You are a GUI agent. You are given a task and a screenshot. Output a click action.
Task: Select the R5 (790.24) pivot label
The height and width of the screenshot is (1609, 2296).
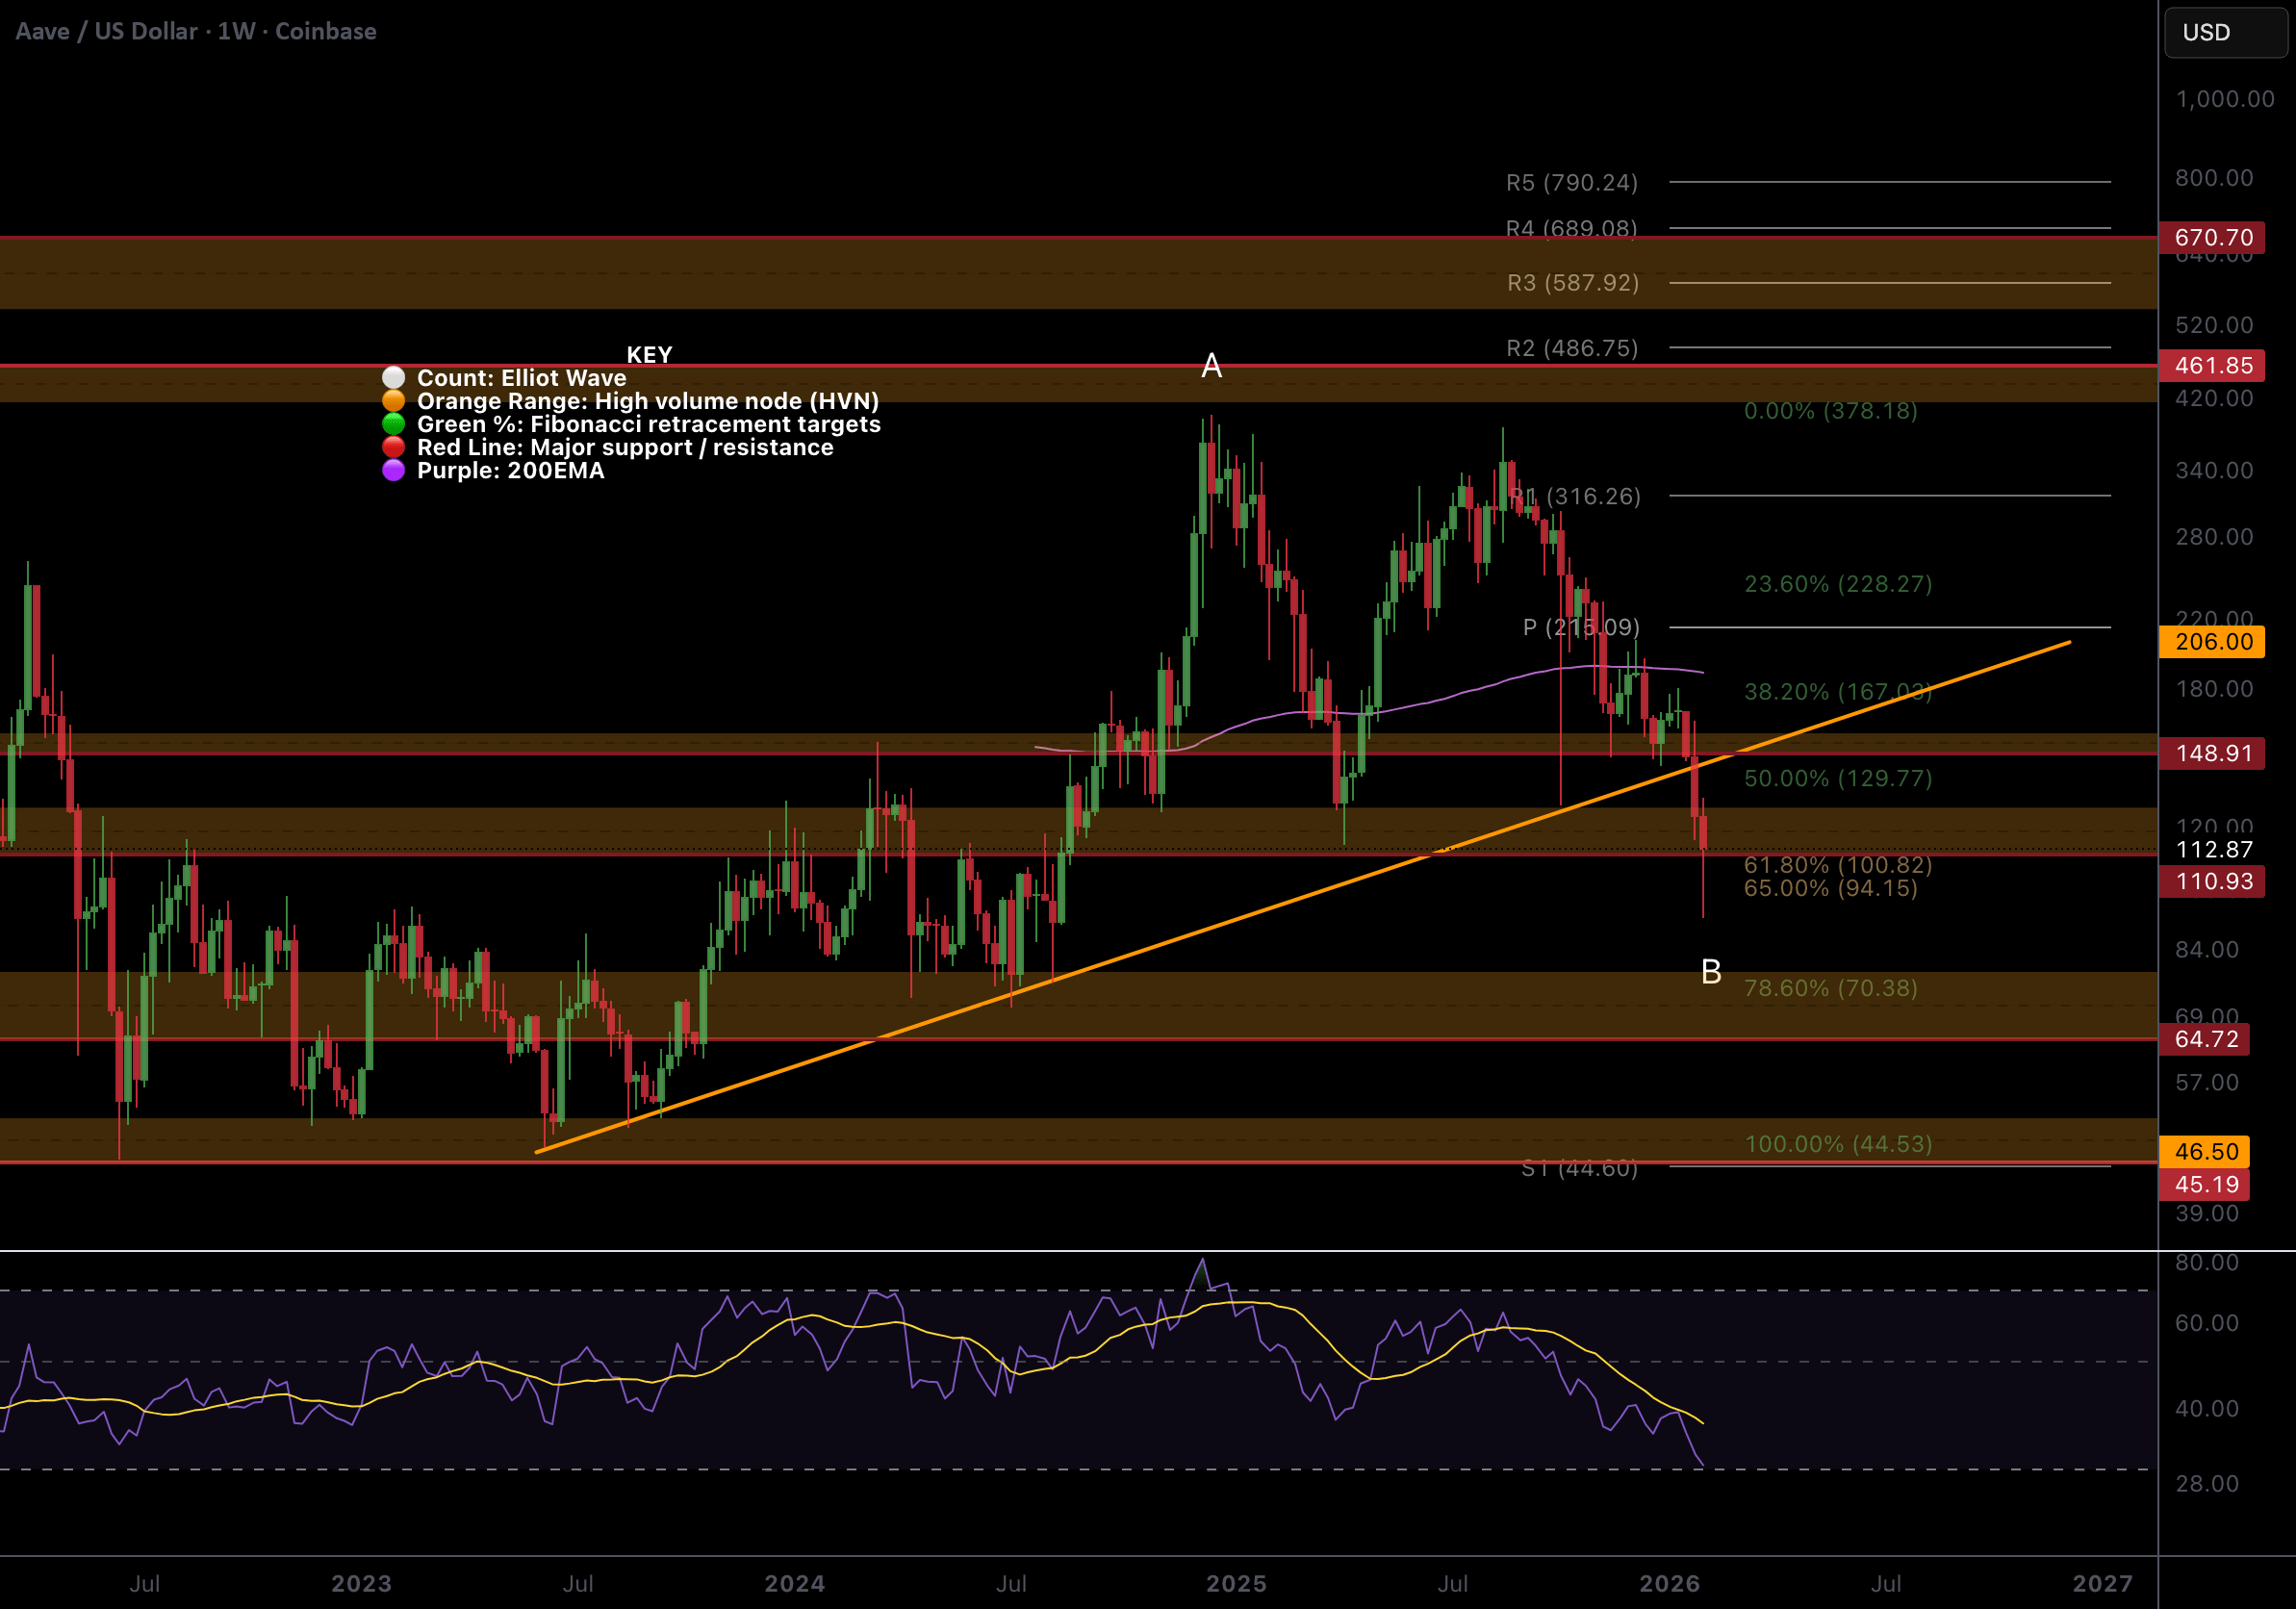click(1571, 183)
